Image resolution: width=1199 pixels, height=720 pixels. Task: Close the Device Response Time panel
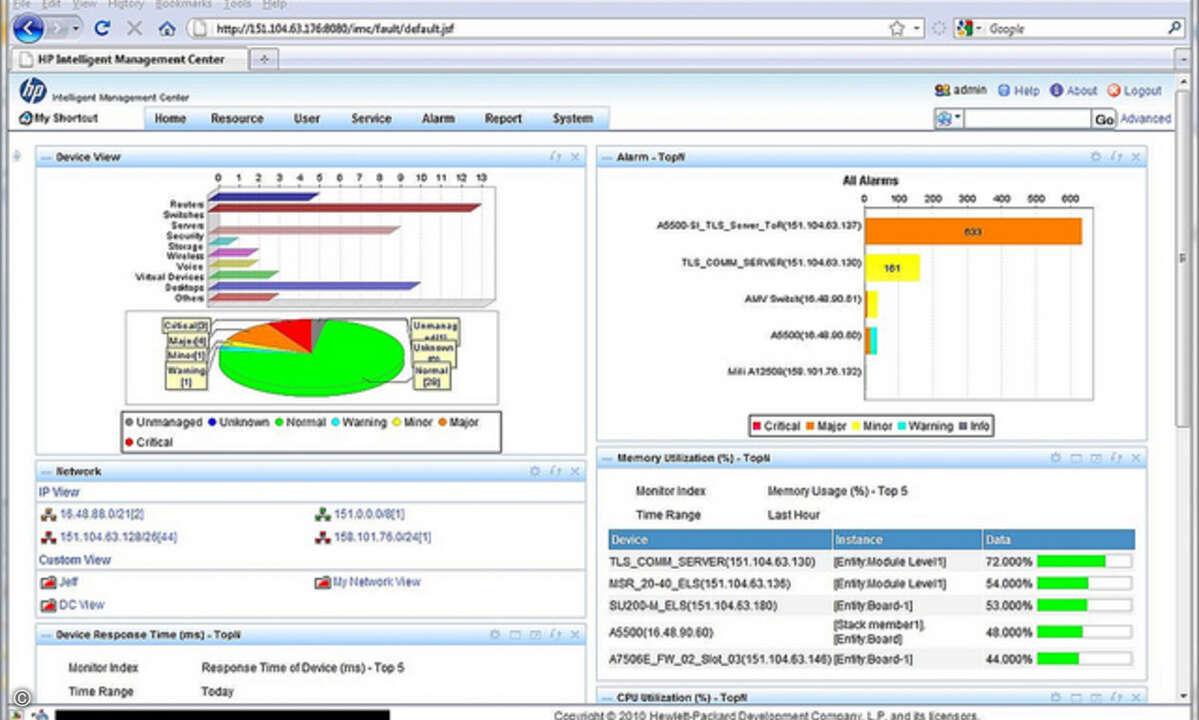coord(575,634)
